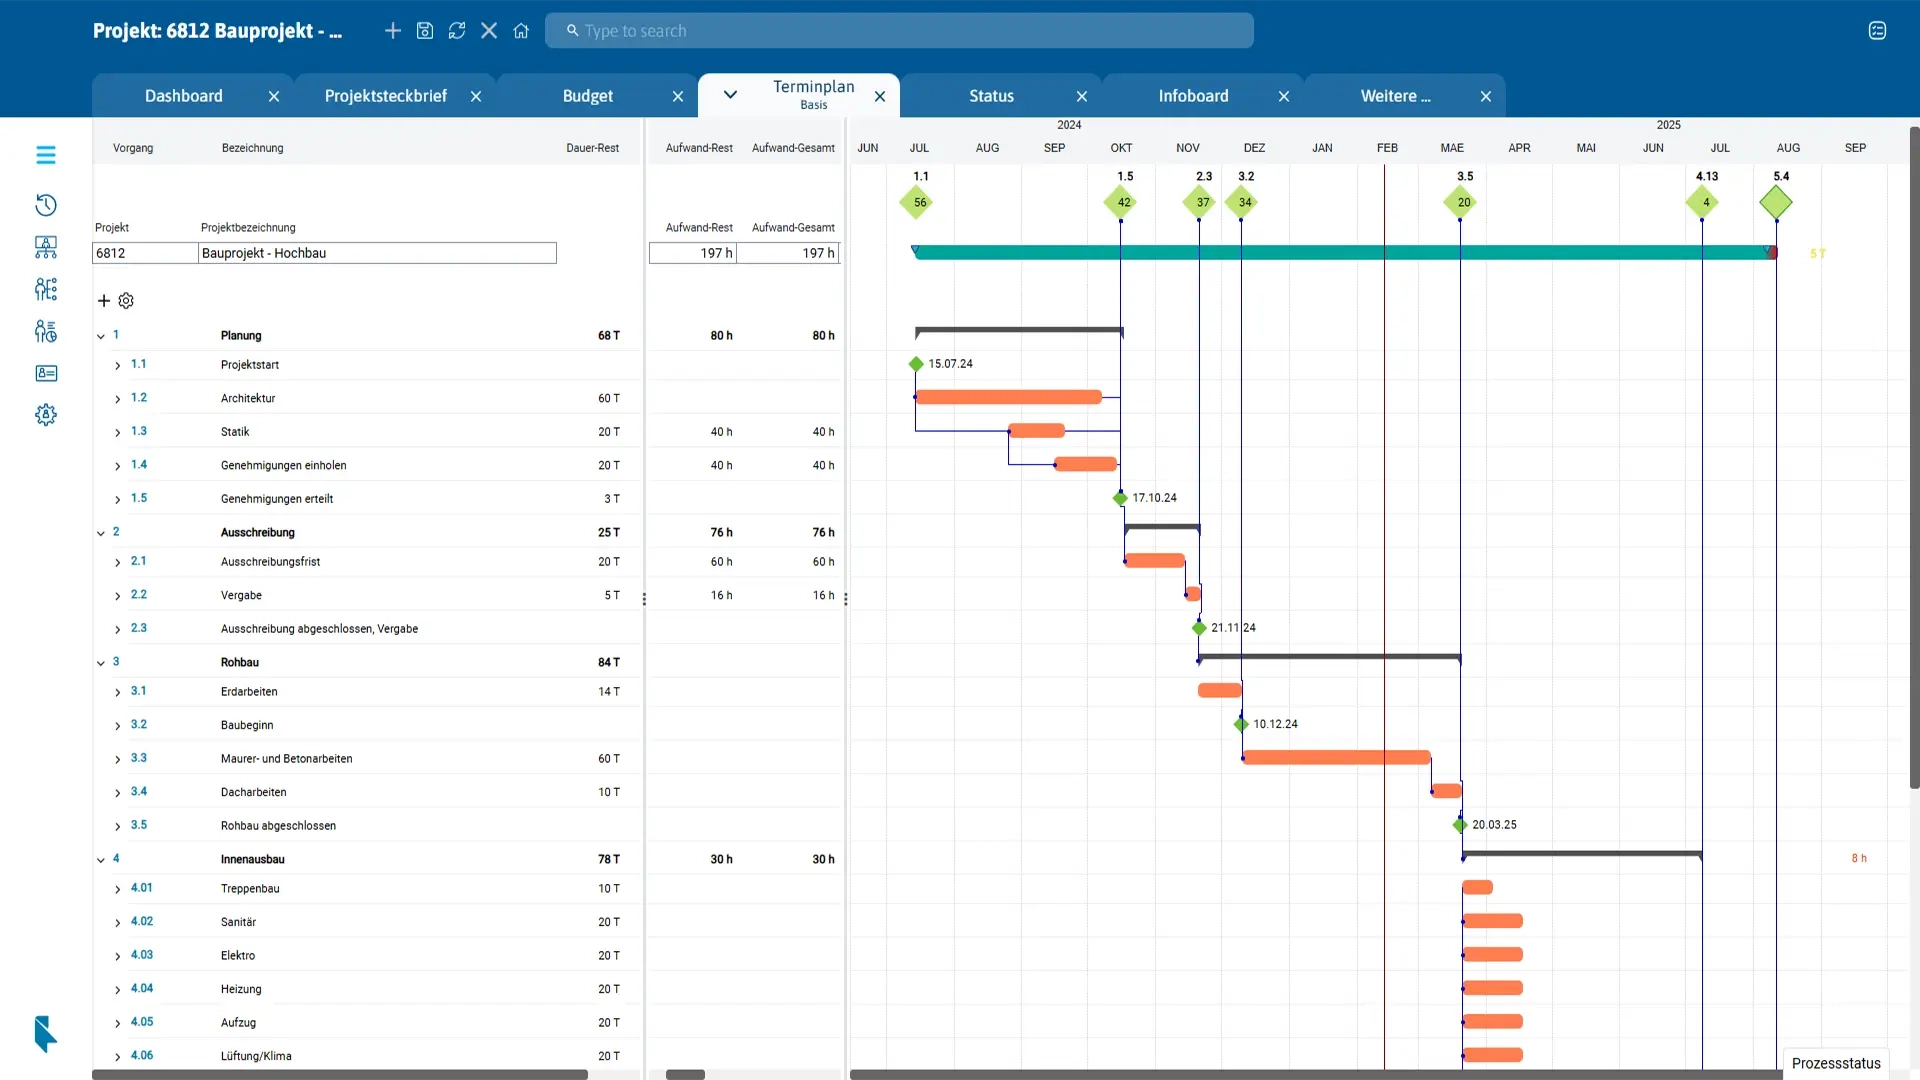Click the Prozessstatus button
Viewport: 1920px width, 1080px height.
coord(1835,1063)
